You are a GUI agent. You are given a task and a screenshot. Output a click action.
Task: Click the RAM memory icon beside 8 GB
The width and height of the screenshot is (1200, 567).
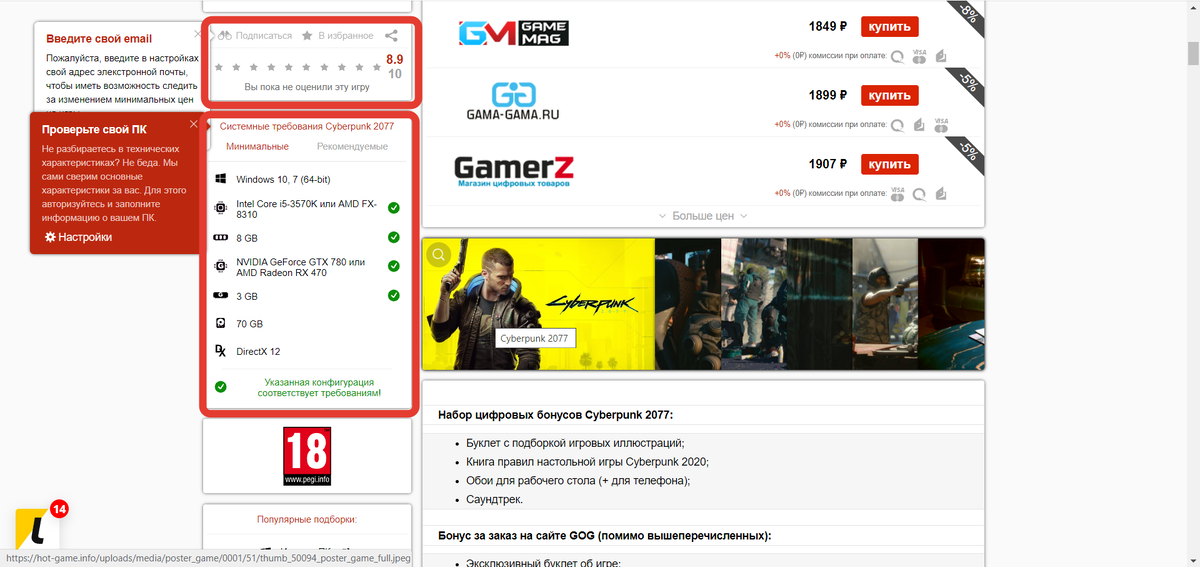pyautogui.click(x=220, y=239)
